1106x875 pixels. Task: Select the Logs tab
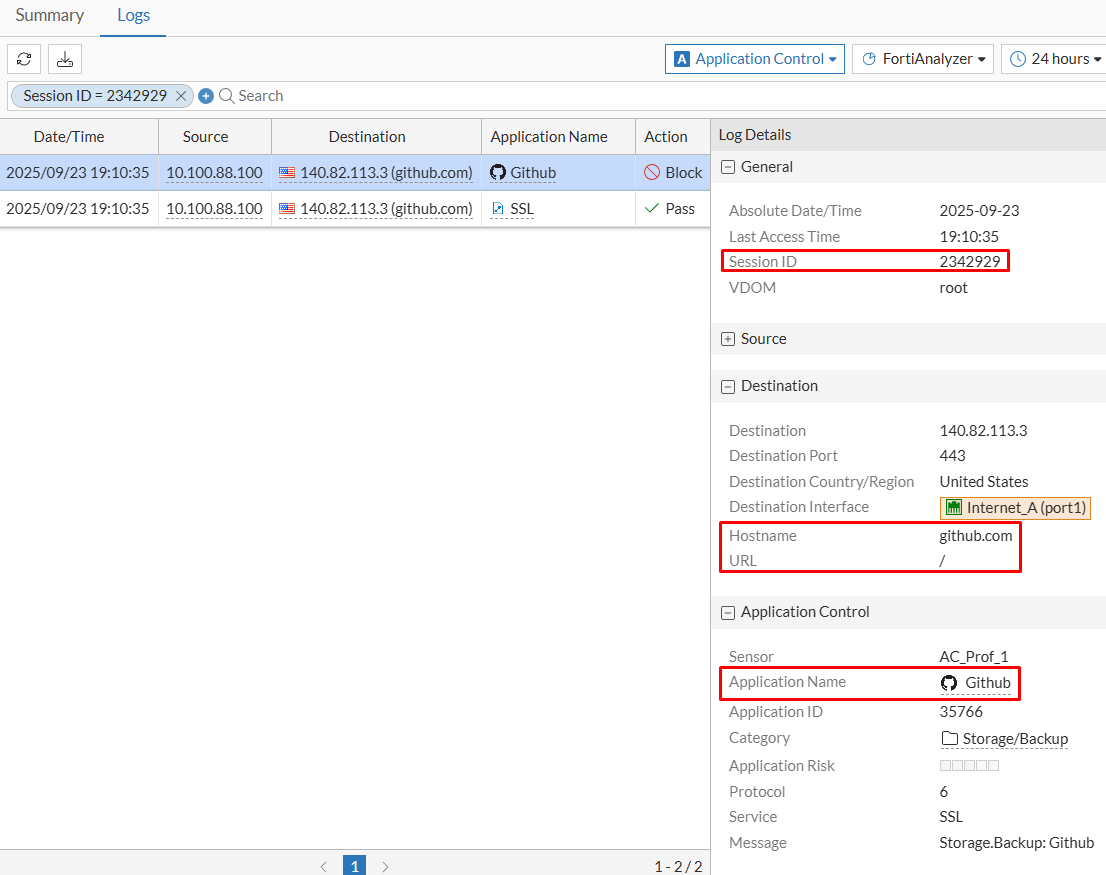tap(133, 16)
